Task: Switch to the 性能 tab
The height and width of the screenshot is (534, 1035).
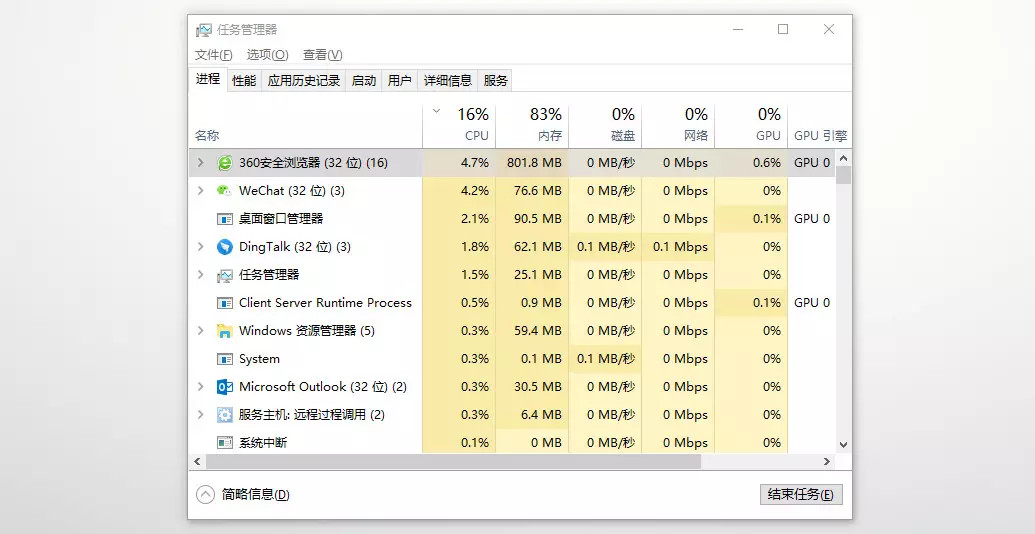Action: (x=244, y=81)
